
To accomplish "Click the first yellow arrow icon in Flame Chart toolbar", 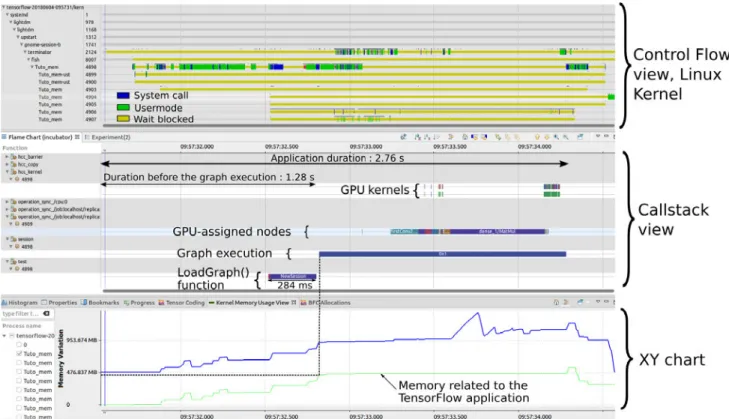I will pyautogui.click(x=537, y=137).
